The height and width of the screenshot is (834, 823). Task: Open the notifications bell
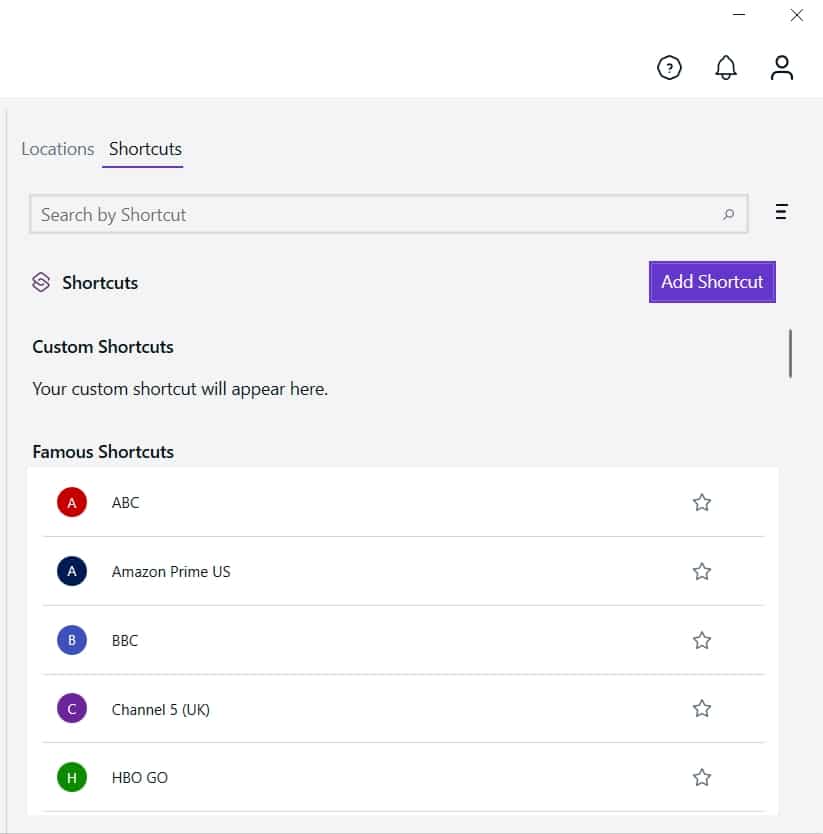pos(726,68)
